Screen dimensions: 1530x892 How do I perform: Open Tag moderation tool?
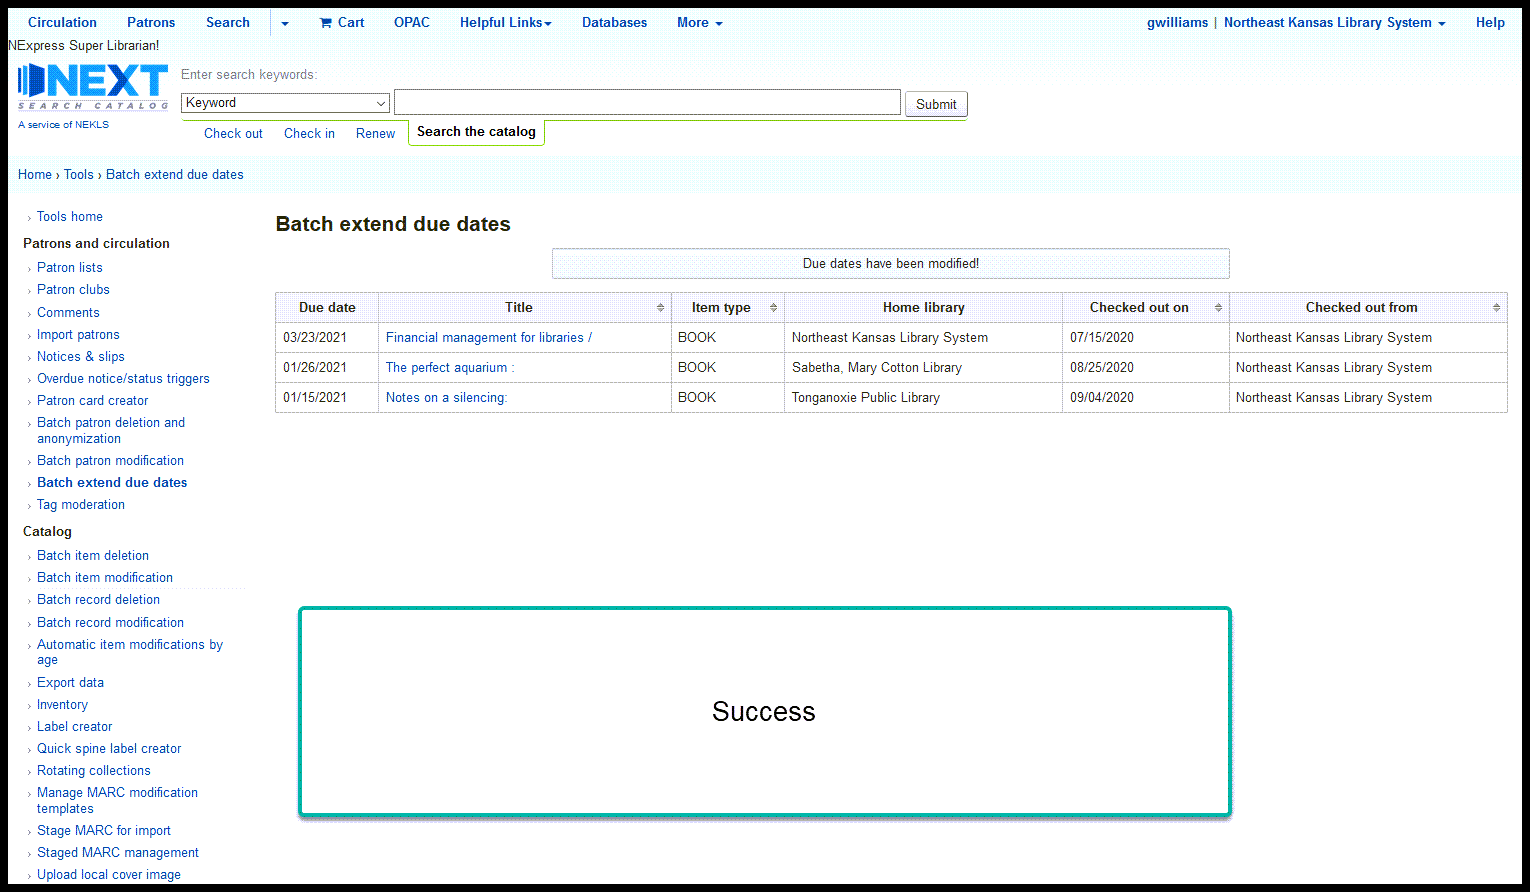[81, 504]
